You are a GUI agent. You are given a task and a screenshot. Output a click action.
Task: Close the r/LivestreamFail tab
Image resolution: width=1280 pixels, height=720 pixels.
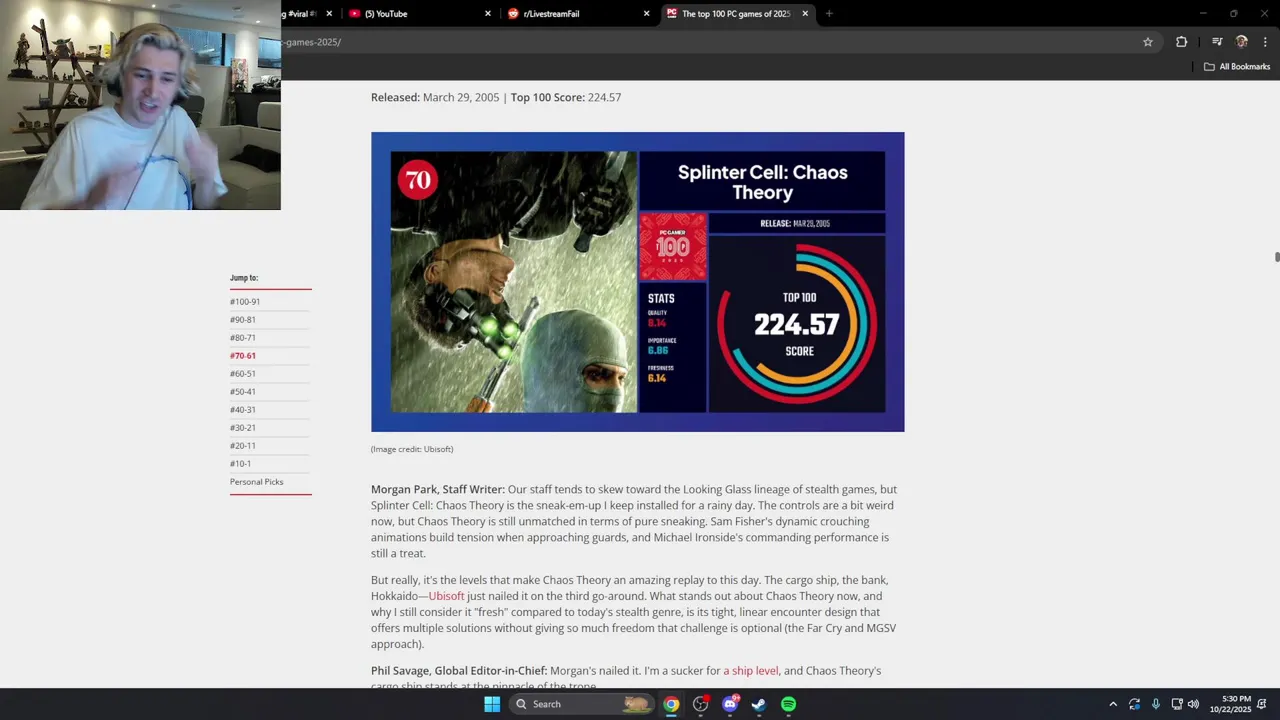[x=647, y=14]
